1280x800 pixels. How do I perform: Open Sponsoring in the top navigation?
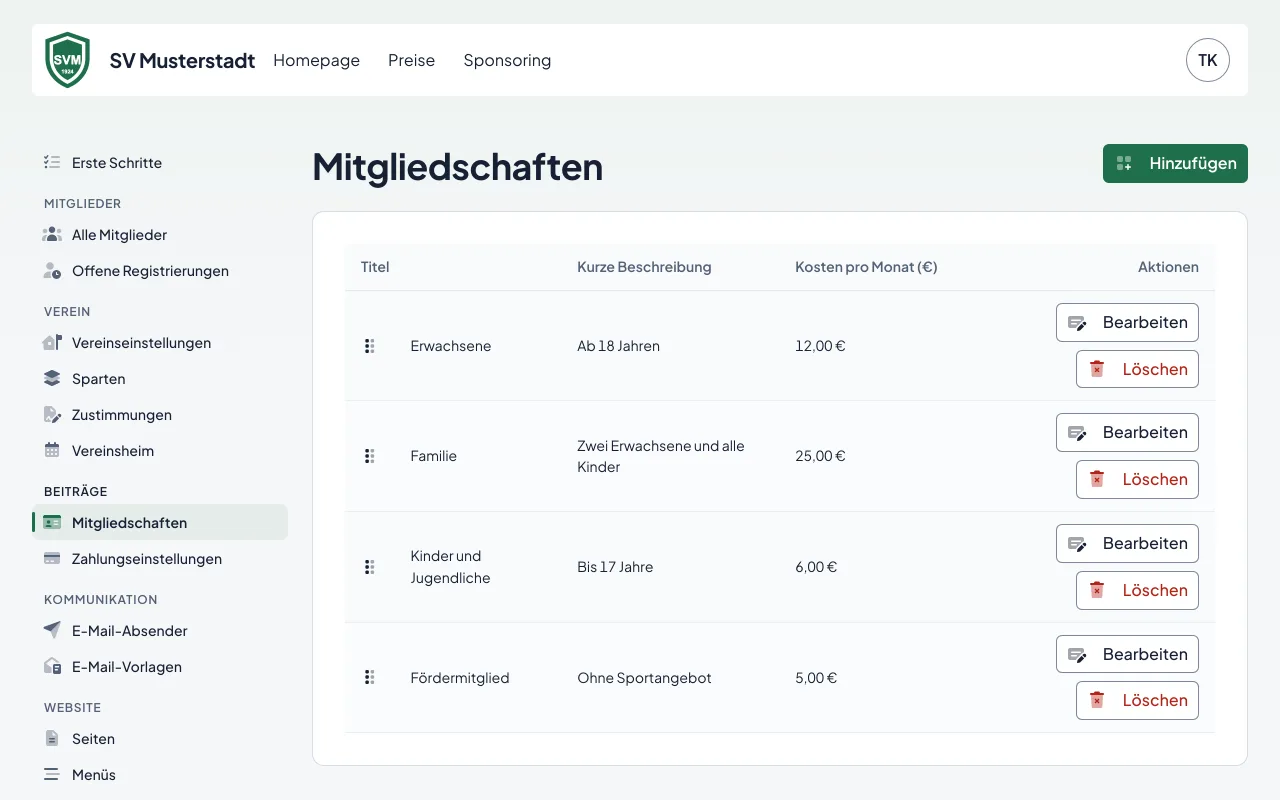[507, 60]
